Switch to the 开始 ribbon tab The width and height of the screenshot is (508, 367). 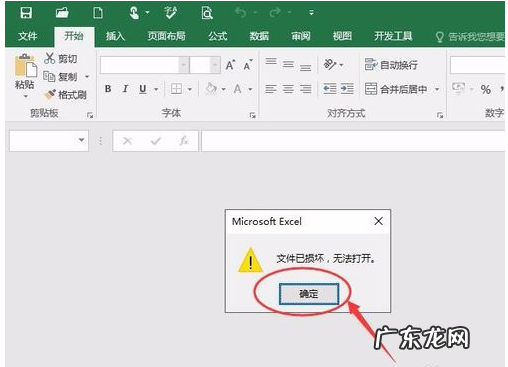(74, 36)
